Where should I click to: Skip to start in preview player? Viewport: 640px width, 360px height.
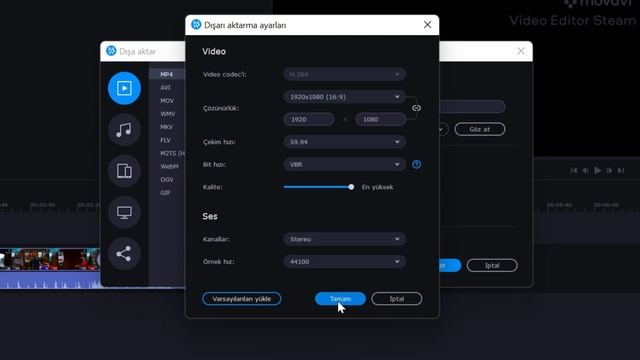tap(573, 171)
